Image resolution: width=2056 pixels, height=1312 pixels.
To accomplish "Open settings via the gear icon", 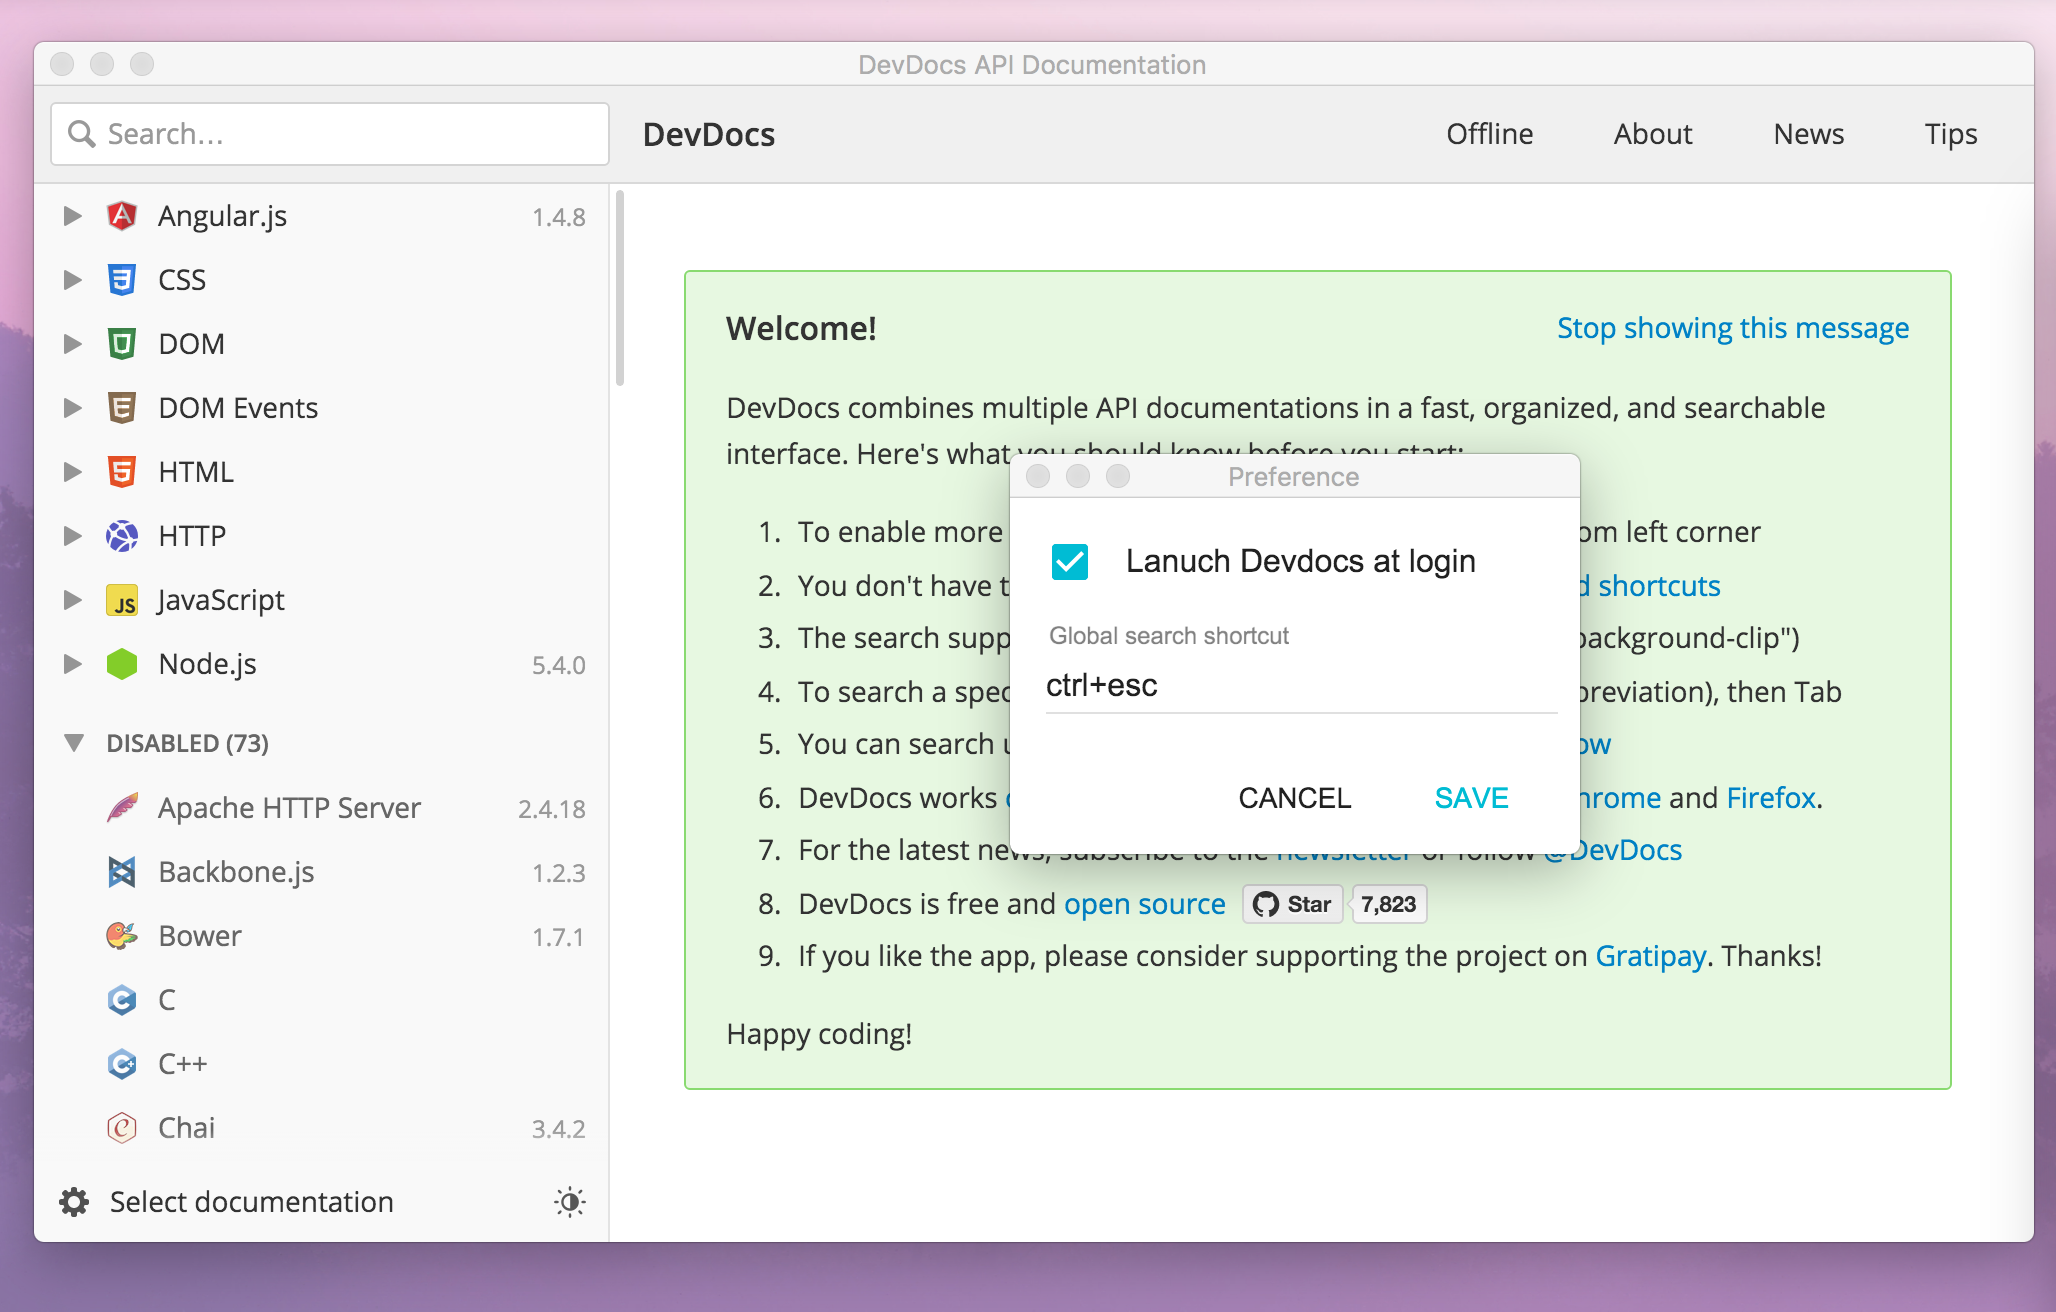I will coord(74,1202).
